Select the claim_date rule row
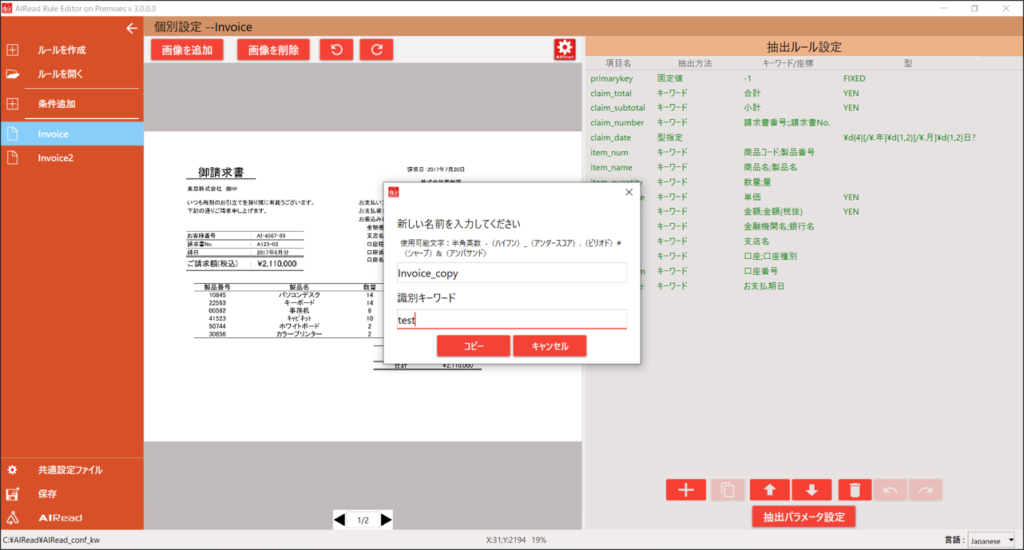The image size is (1024, 550). pos(804,138)
